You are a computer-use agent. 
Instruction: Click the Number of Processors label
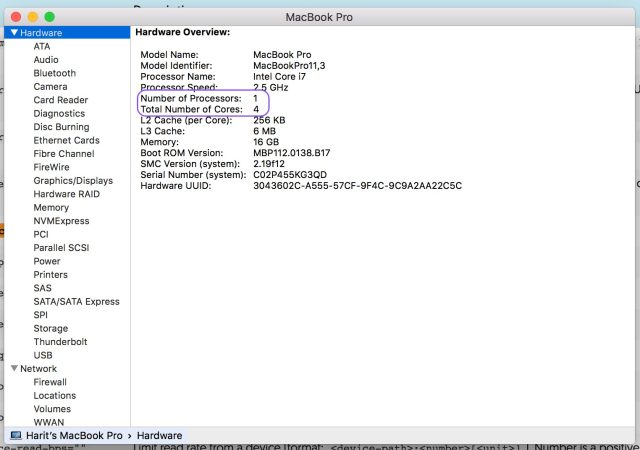coord(191,98)
